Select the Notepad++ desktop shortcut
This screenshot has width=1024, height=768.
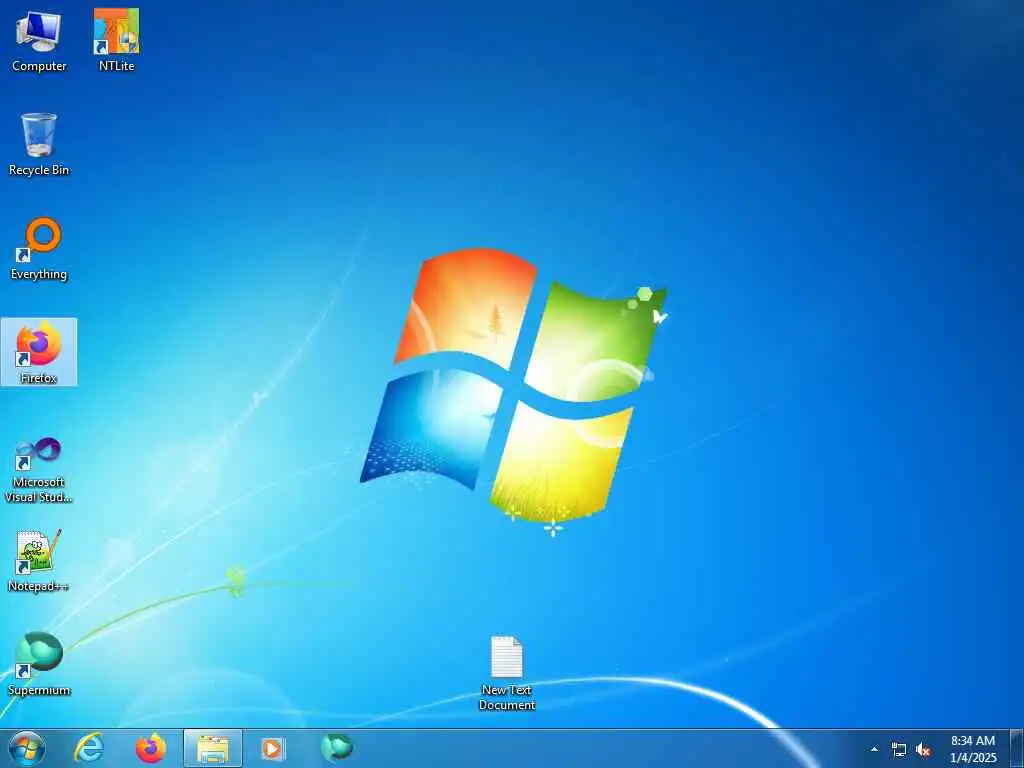(x=38, y=561)
